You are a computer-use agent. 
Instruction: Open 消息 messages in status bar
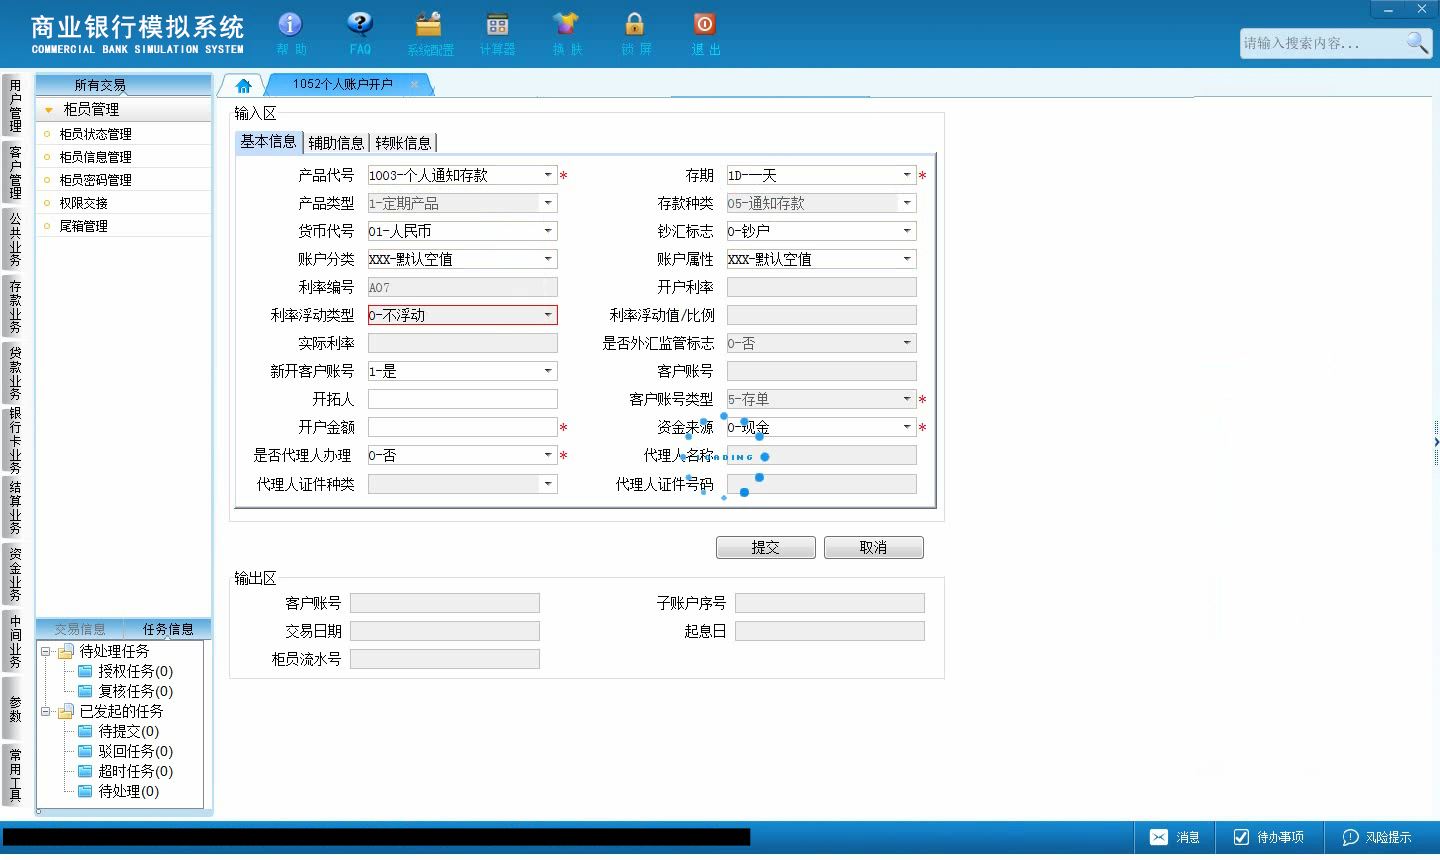point(1175,837)
